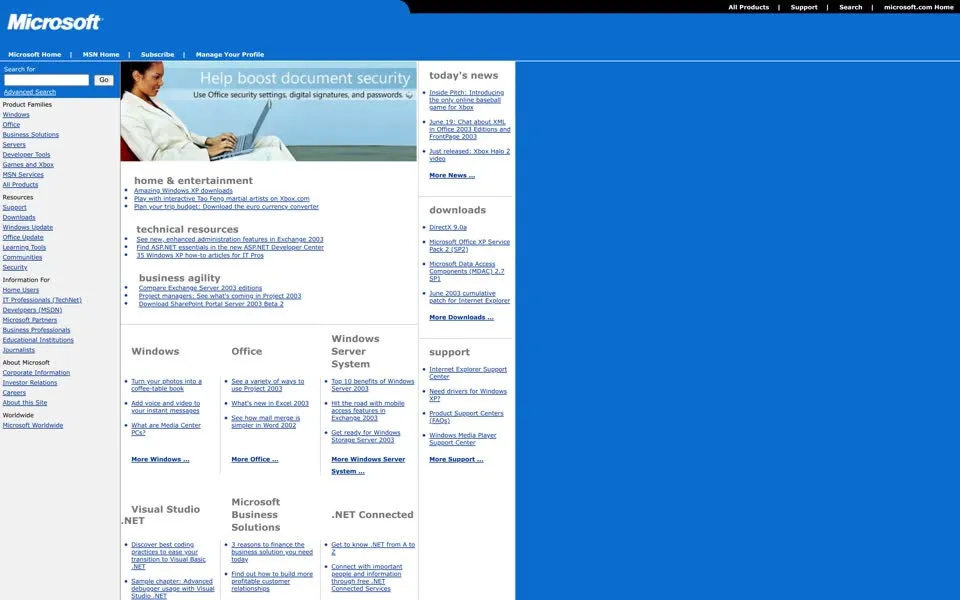This screenshot has width=960, height=600.
Task: Click into the Search for text box
Action: coord(47,80)
